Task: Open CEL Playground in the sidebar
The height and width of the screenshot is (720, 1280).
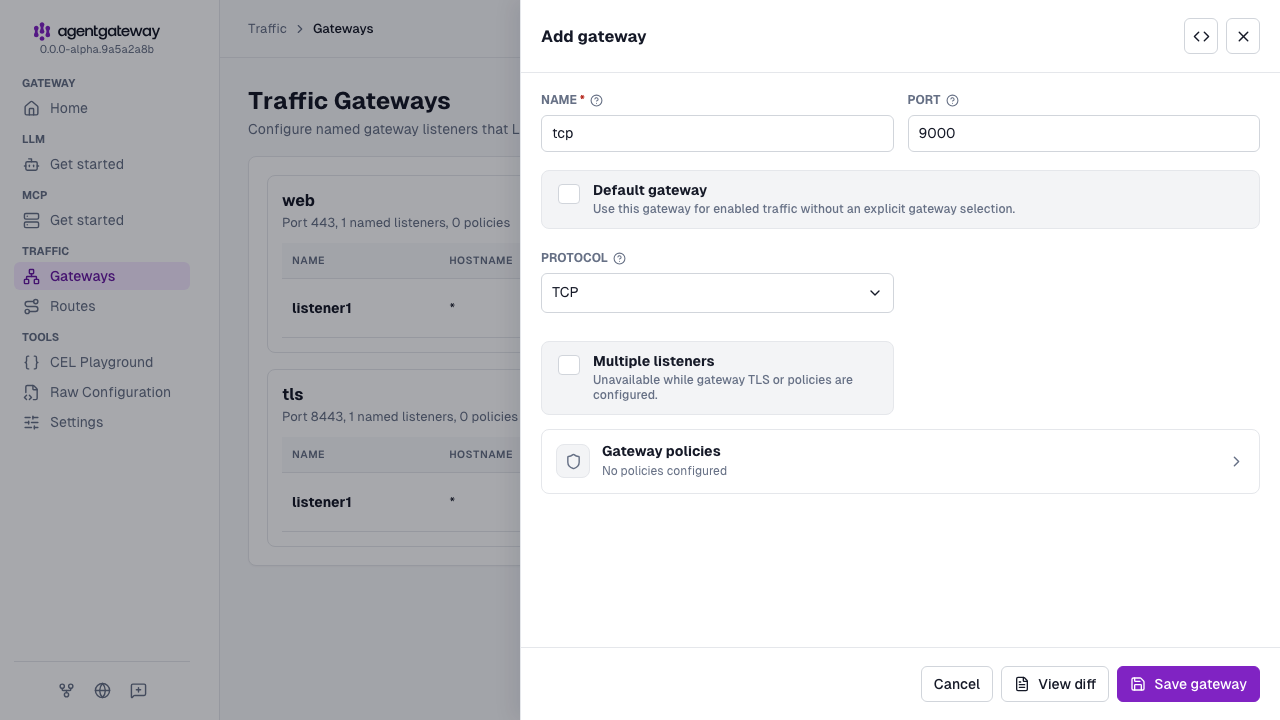Action: (102, 362)
